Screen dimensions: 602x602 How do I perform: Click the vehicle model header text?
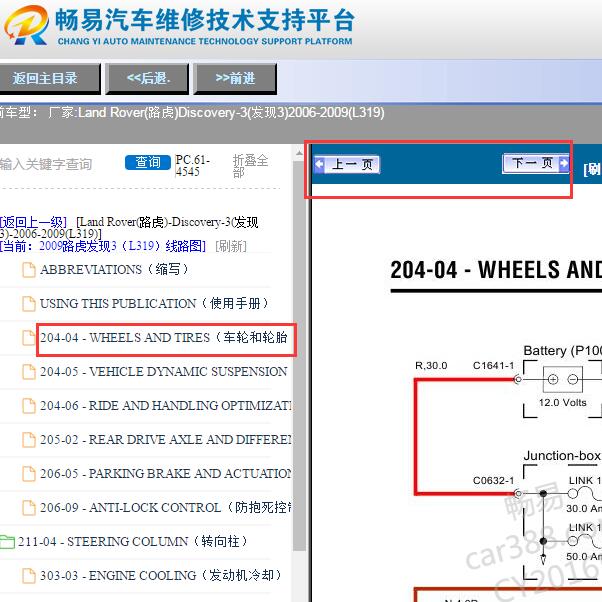tap(192, 112)
